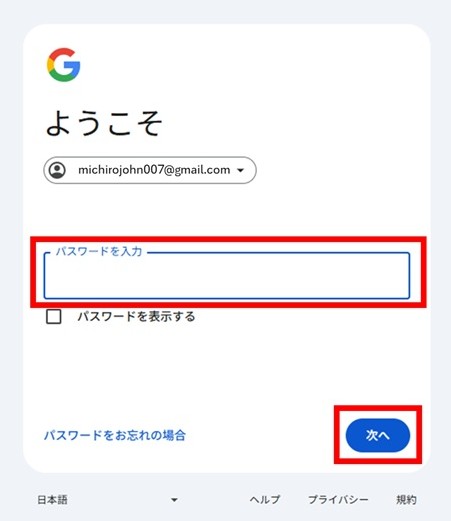Open the パスワードをお忘れの場合 link
Screen dimensions: 451x521
point(115,435)
